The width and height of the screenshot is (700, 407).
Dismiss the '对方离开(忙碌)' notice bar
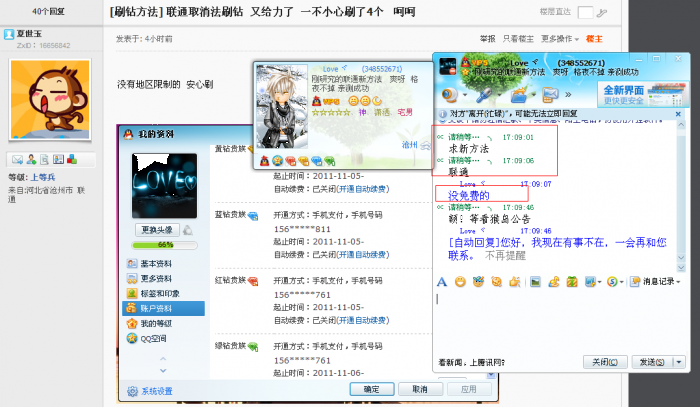point(678,114)
